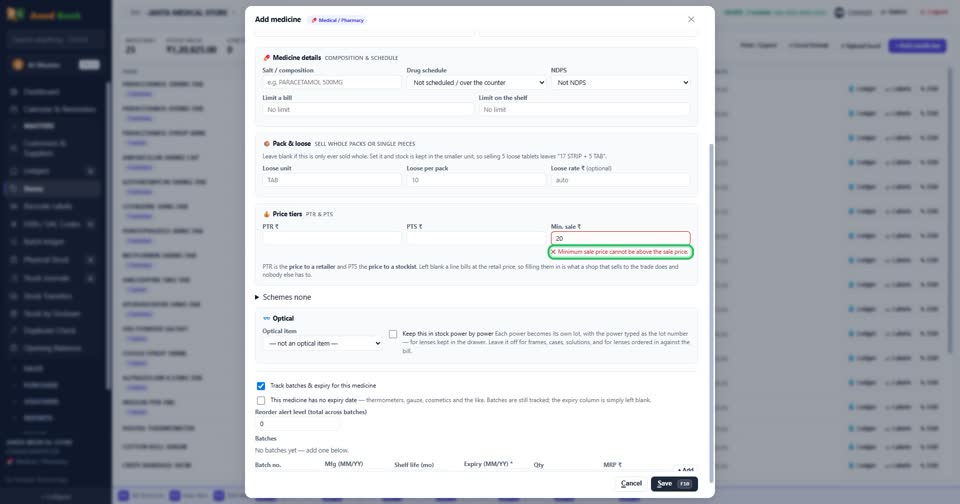
Task: Open the Optical item dropdown
Action: [323, 343]
